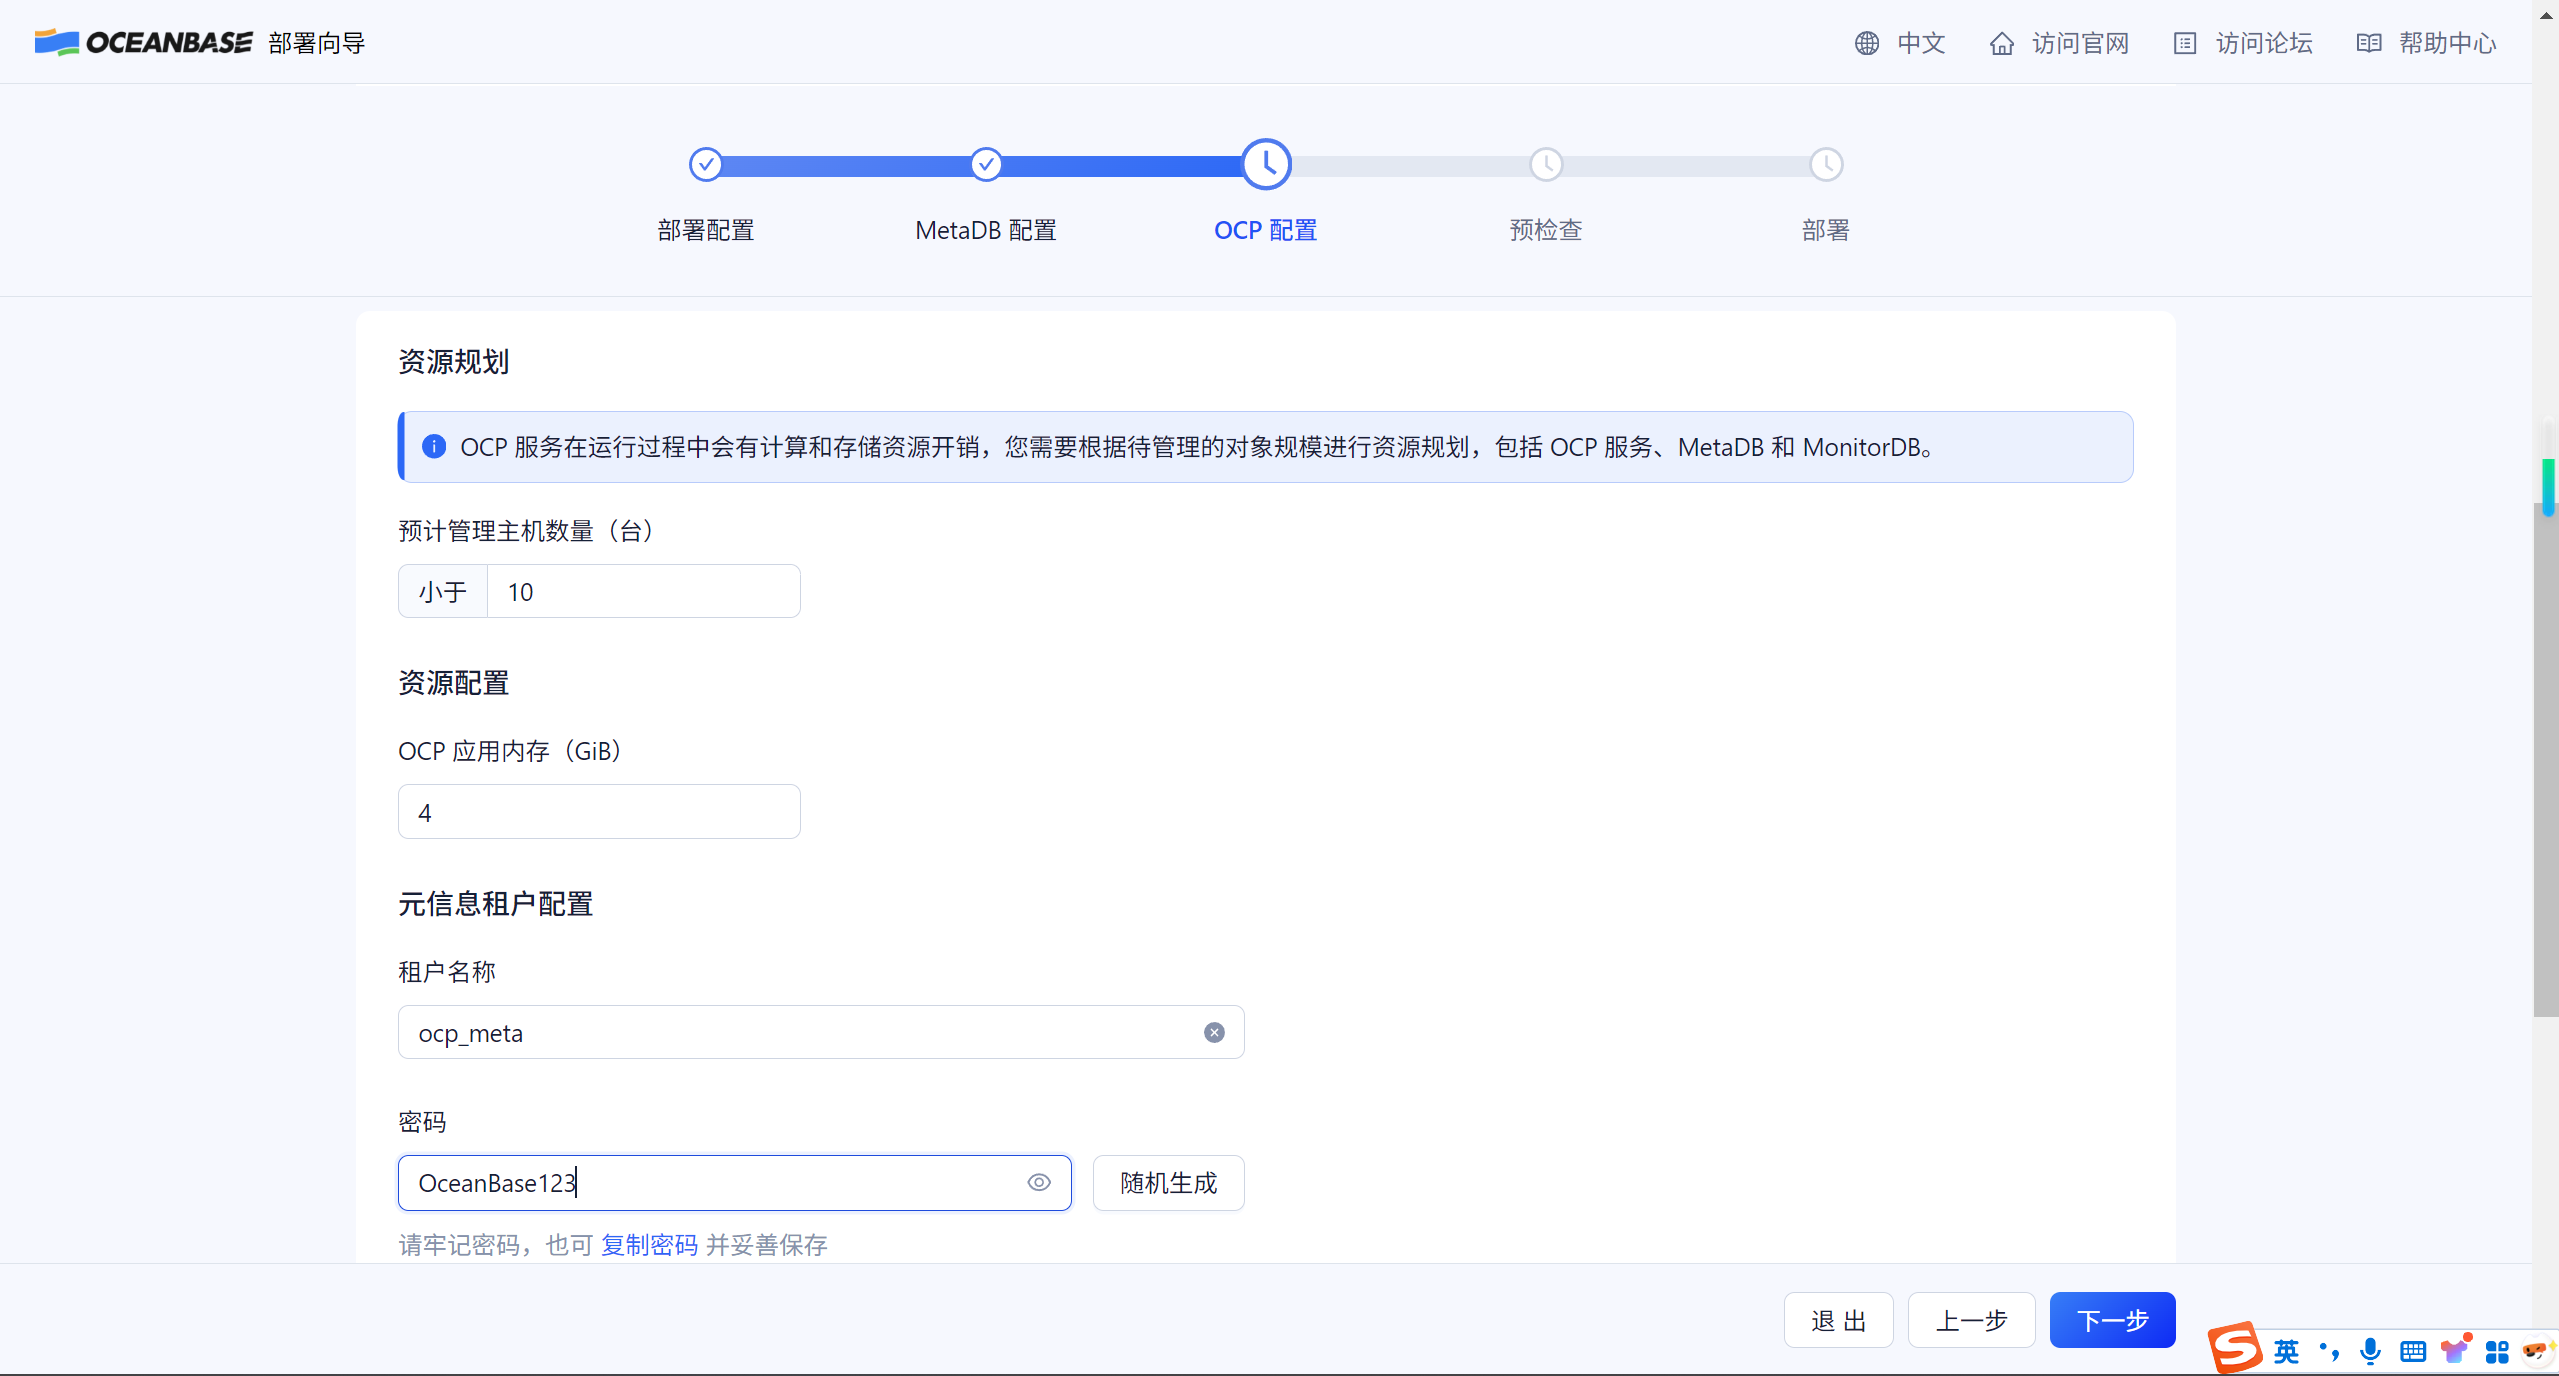Click the host count input field

(643, 591)
